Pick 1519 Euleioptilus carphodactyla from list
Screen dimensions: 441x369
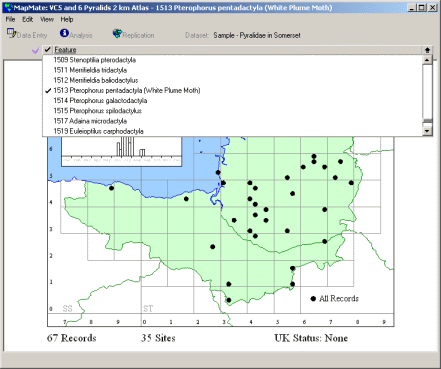point(98,131)
